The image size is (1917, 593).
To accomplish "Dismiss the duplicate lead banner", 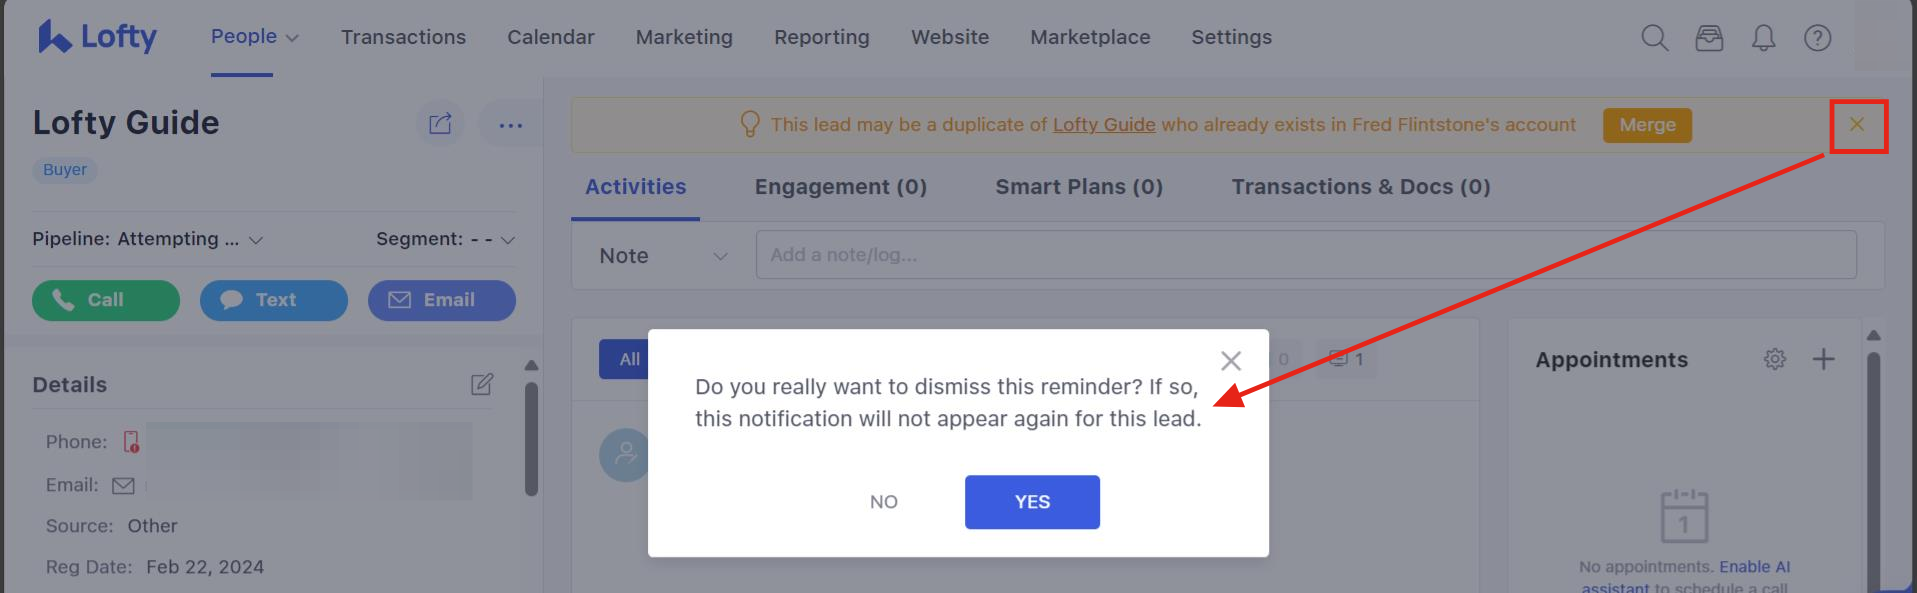I will click(x=1857, y=124).
